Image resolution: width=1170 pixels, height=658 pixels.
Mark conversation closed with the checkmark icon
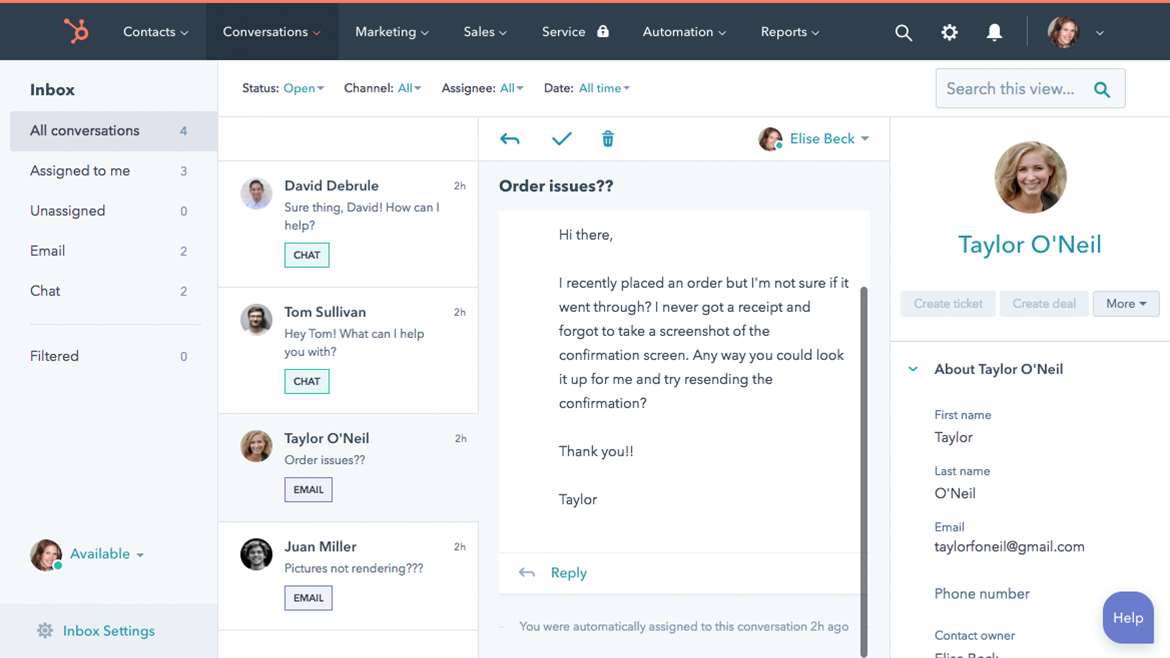(561, 139)
